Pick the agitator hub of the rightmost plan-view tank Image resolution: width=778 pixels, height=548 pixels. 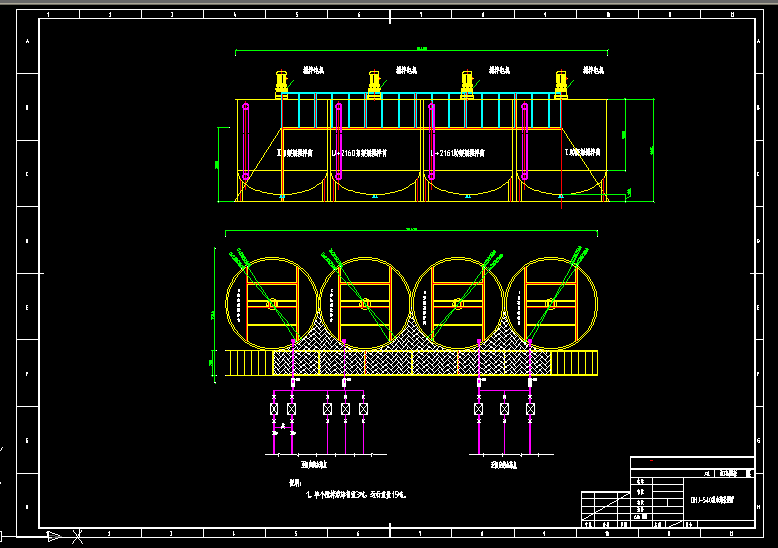(x=550, y=304)
